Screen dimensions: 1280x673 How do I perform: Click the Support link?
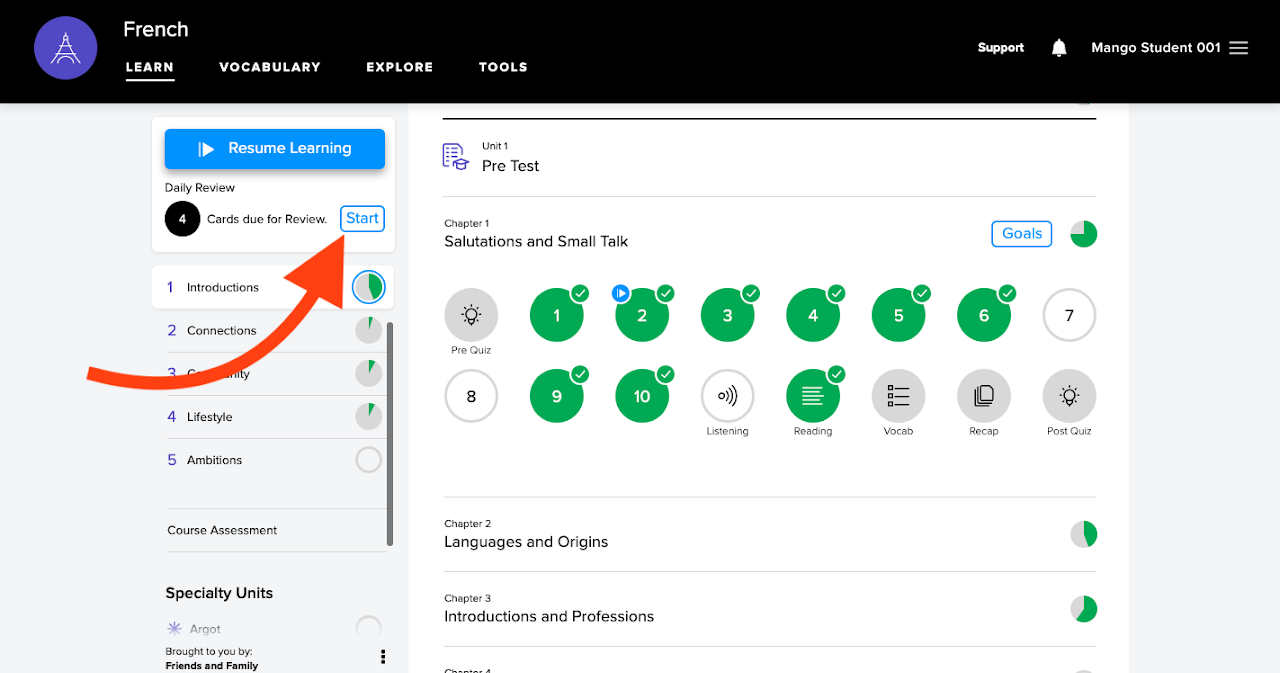(1001, 48)
